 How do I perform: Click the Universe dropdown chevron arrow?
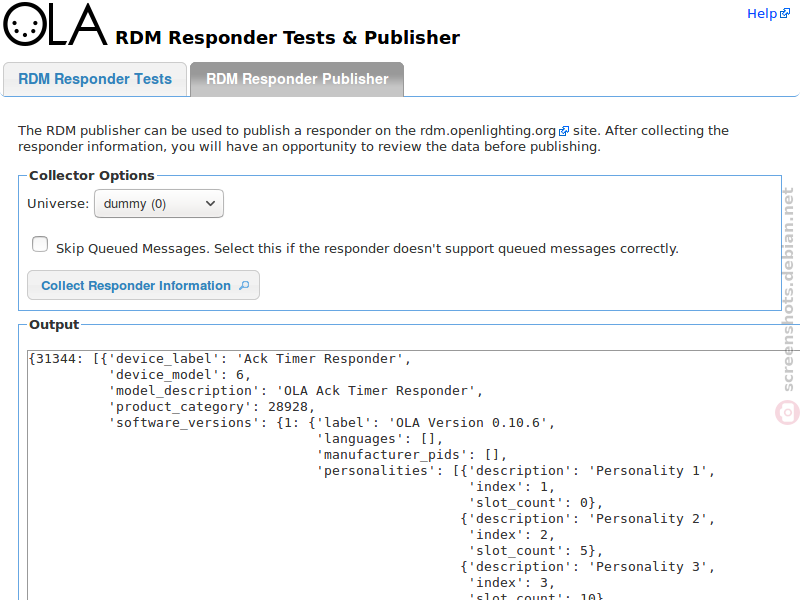210,204
